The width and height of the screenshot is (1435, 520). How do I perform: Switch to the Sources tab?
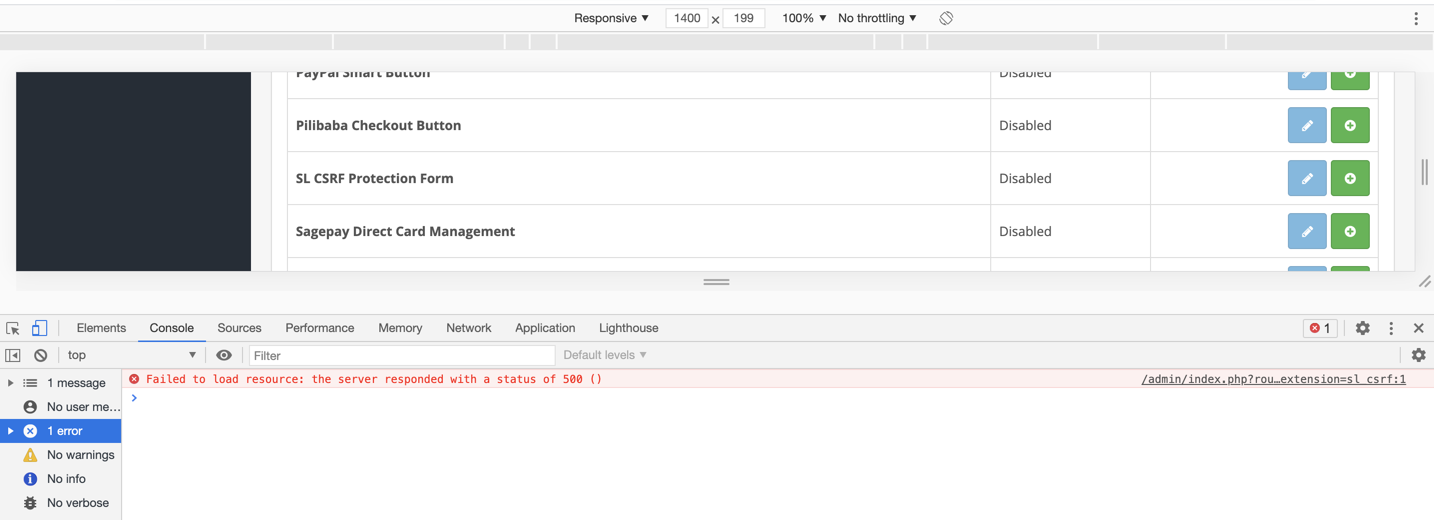tap(239, 328)
